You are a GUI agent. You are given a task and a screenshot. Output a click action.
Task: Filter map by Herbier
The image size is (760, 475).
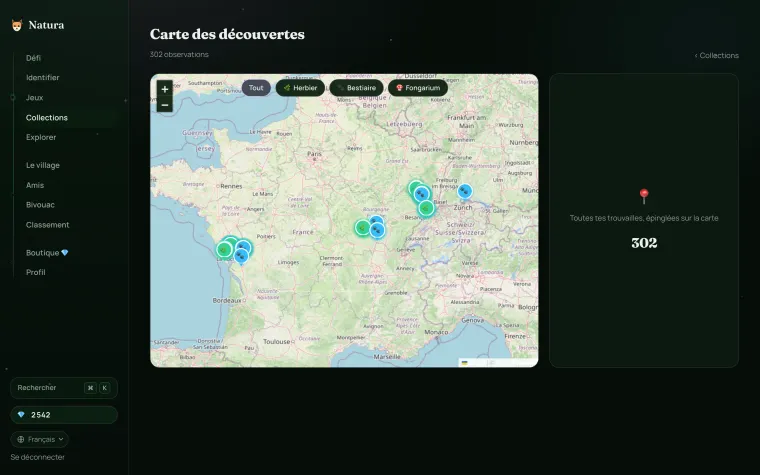coord(300,88)
